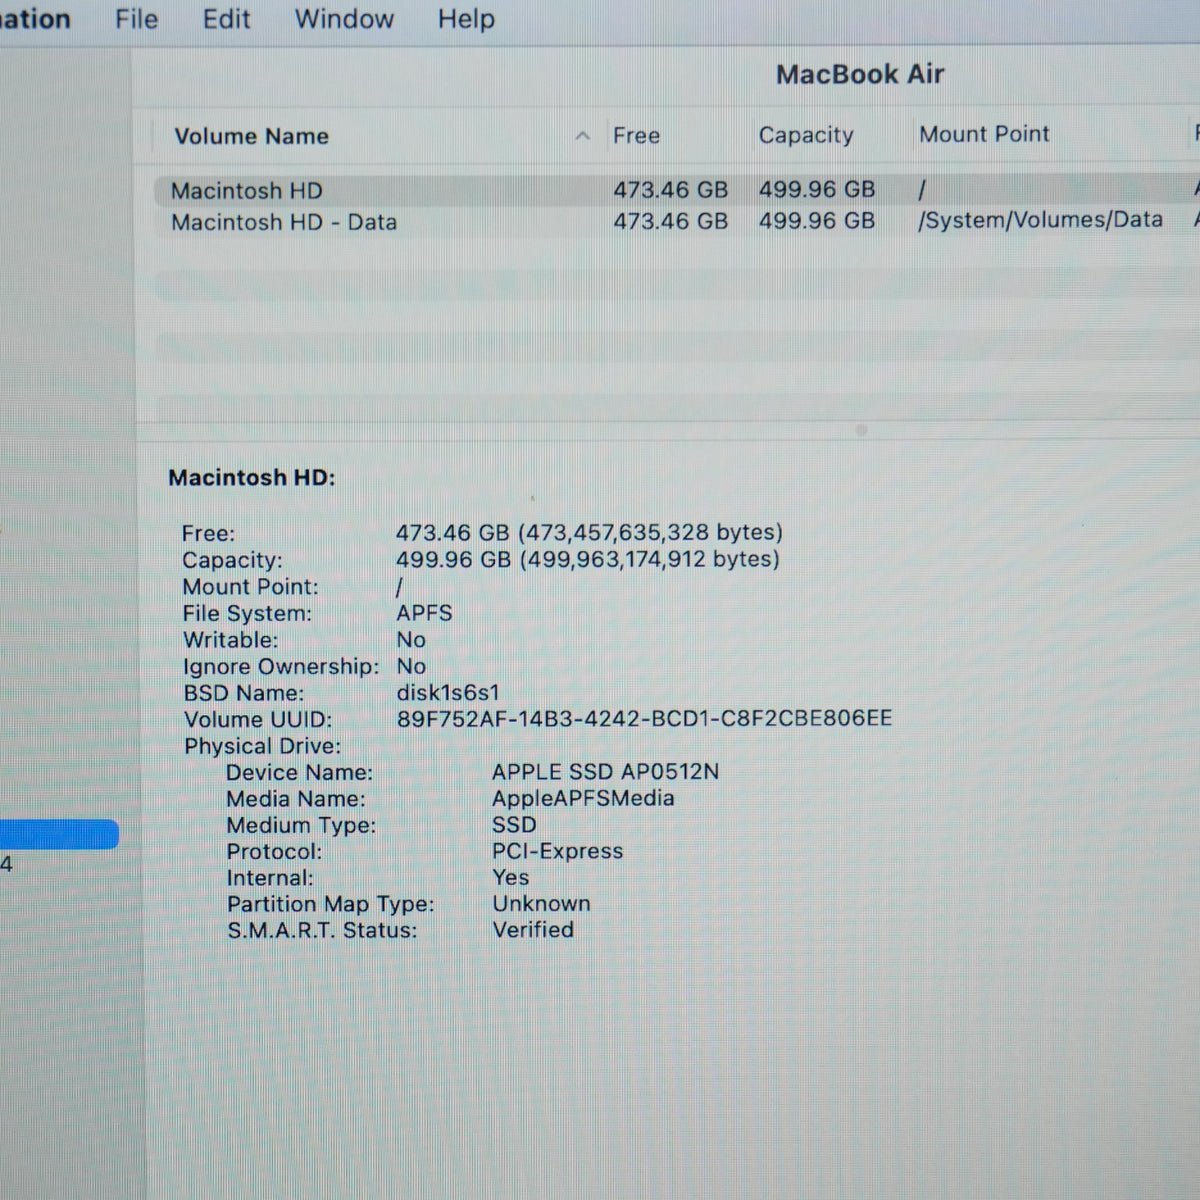
Task: Click the /System/Volumes/Data mount point cell
Action: pos(1040,220)
